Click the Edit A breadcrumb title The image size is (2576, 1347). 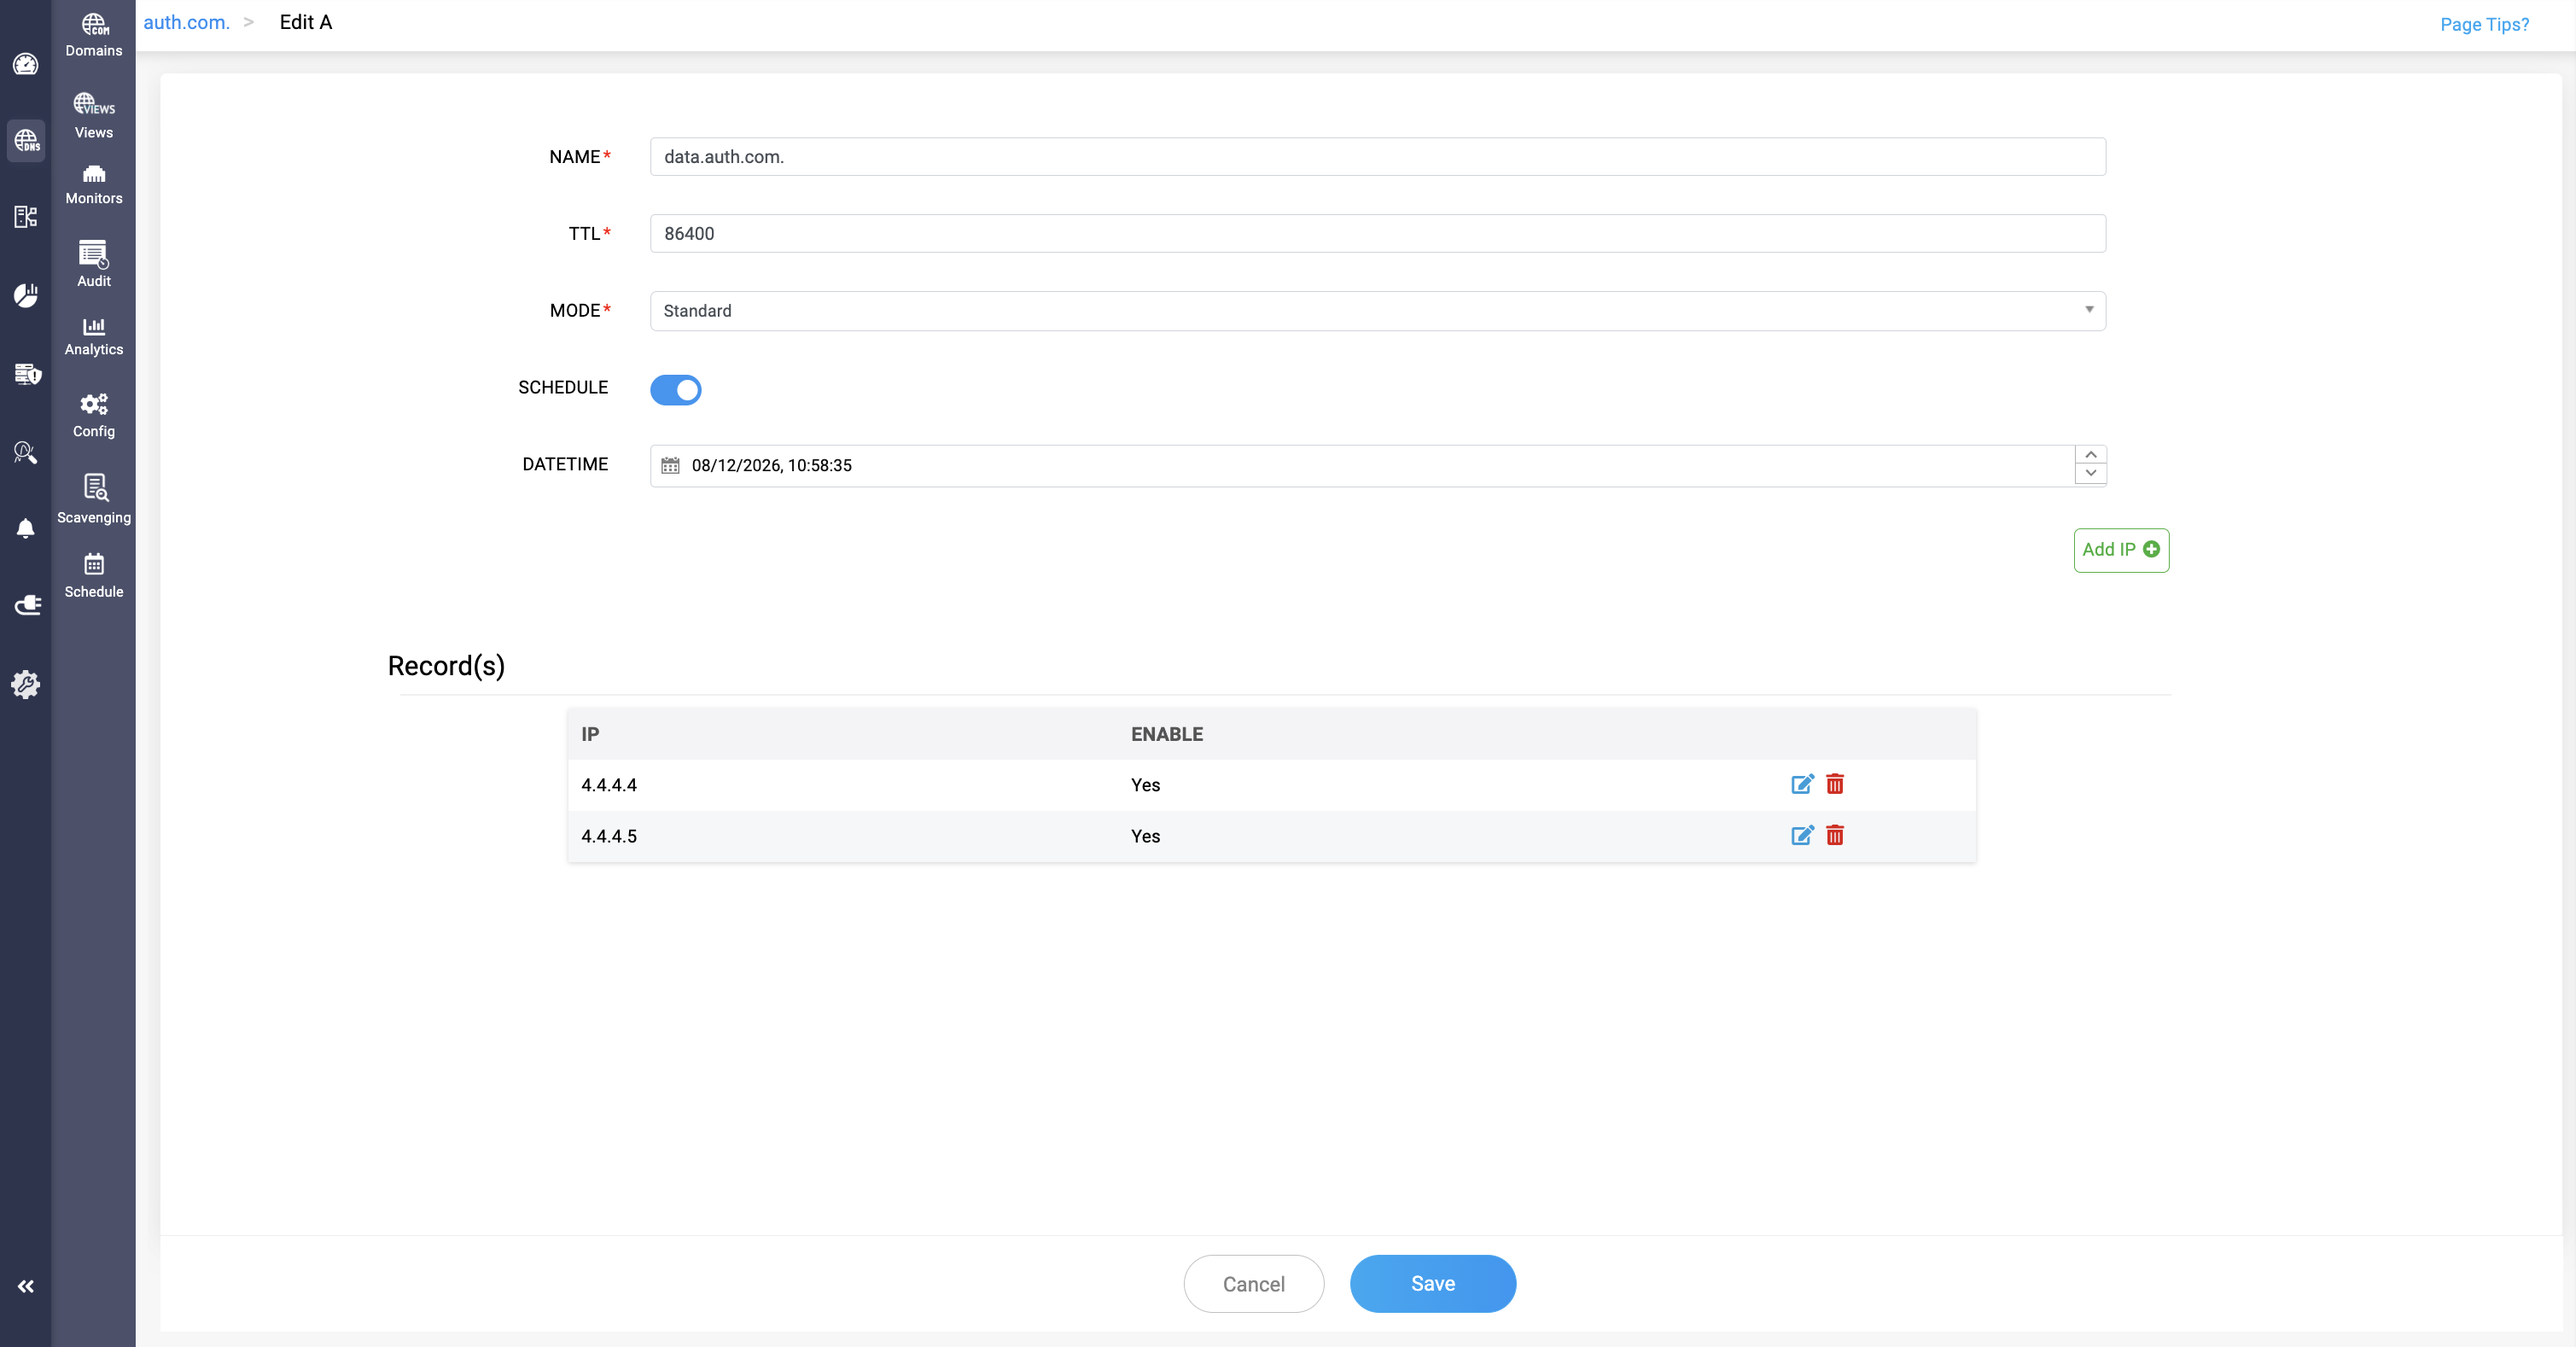(x=306, y=22)
